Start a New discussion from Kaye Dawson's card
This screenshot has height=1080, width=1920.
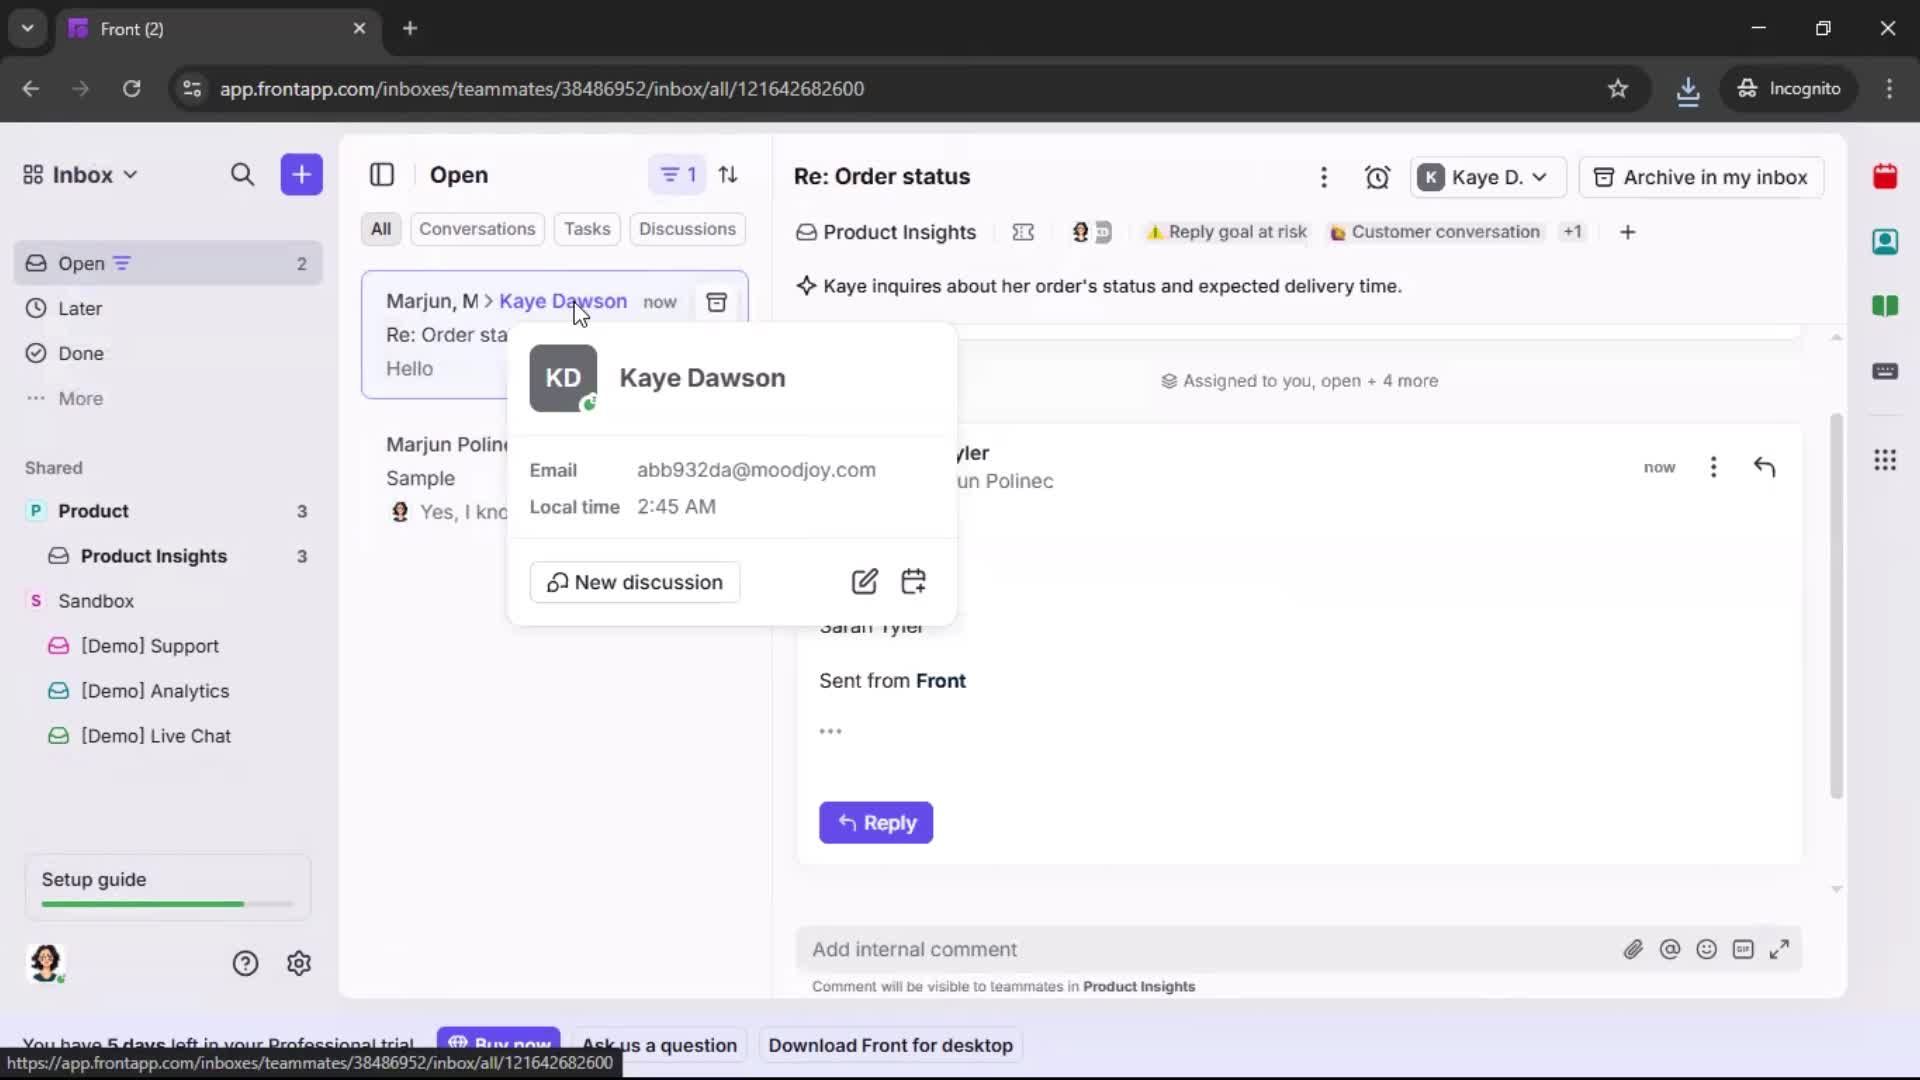[x=634, y=582]
